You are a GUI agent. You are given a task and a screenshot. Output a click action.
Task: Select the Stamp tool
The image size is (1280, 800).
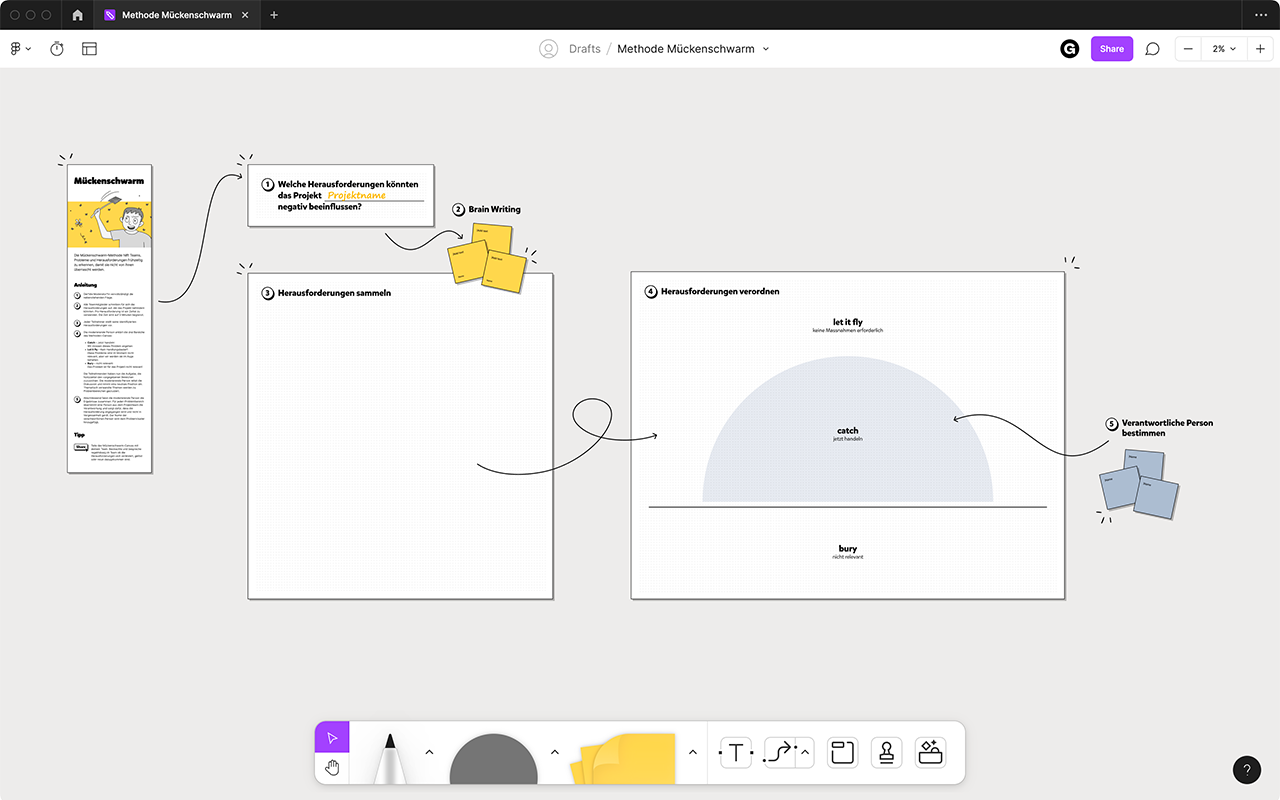tap(886, 752)
